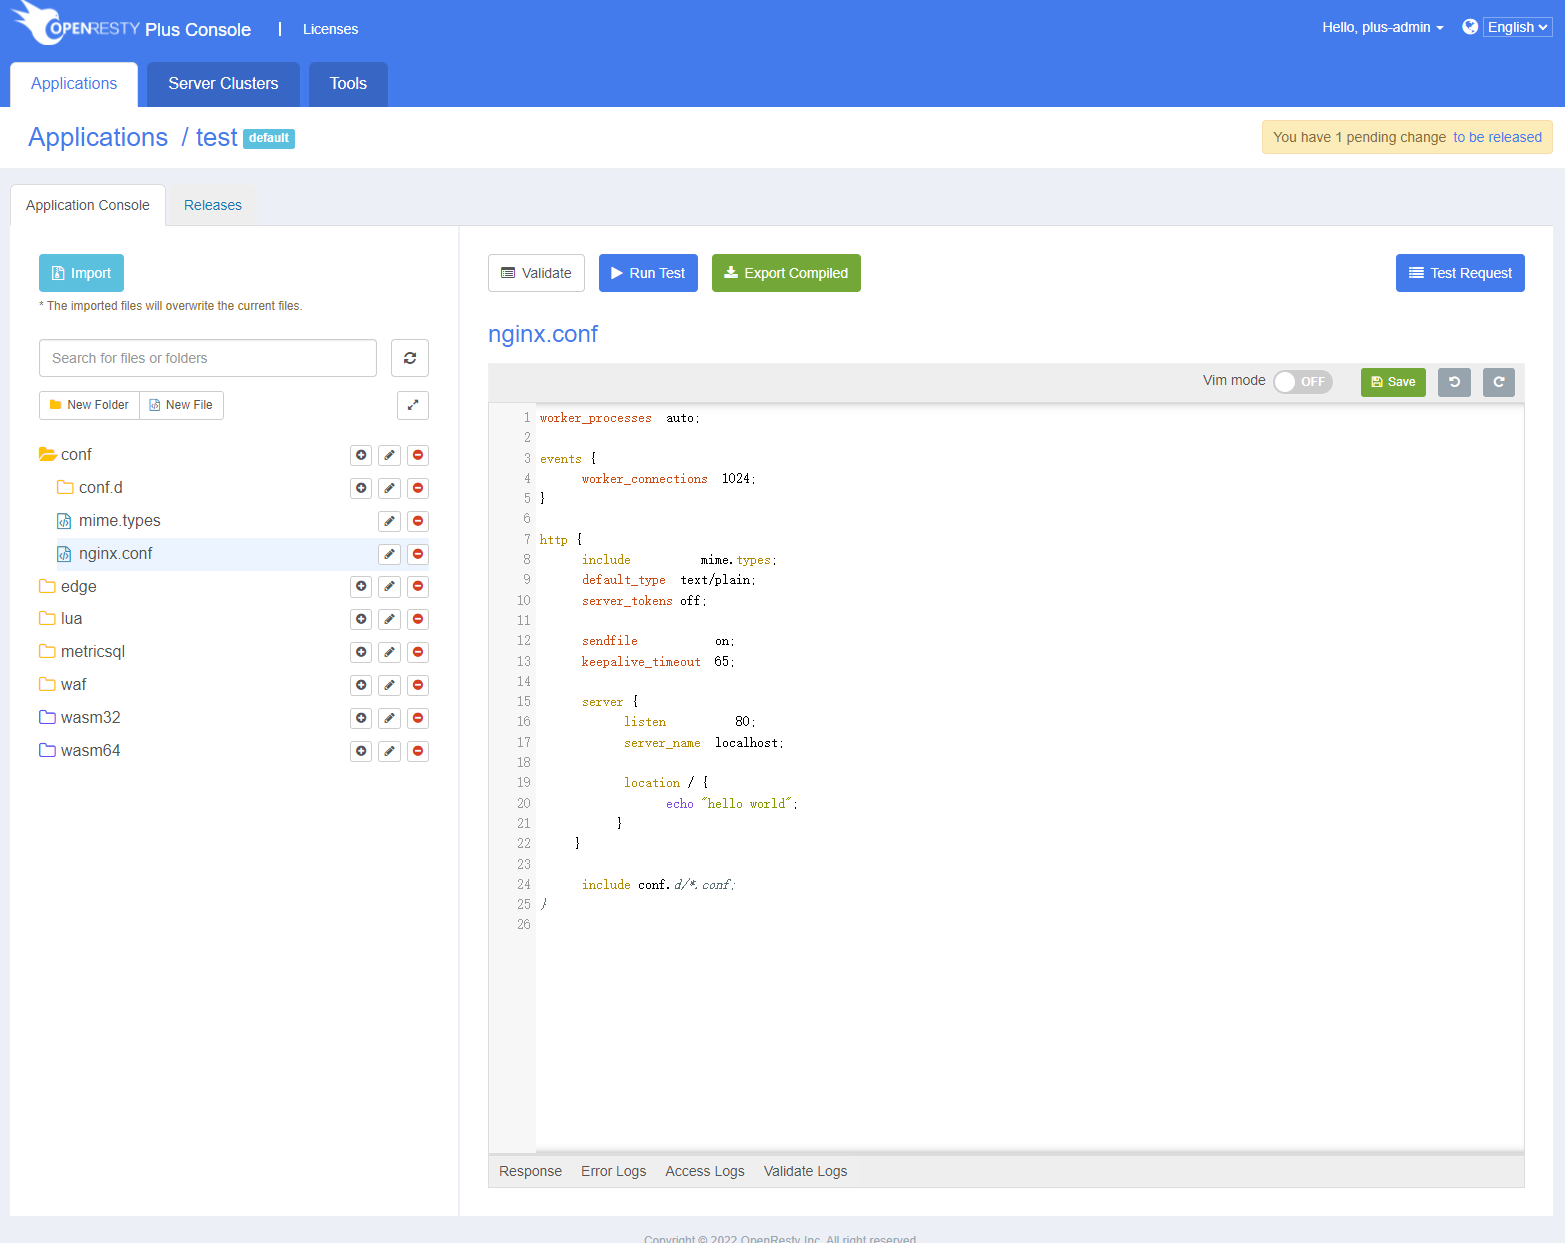Edit the conf.d folder name
Image resolution: width=1565 pixels, height=1243 pixels.
click(390, 488)
